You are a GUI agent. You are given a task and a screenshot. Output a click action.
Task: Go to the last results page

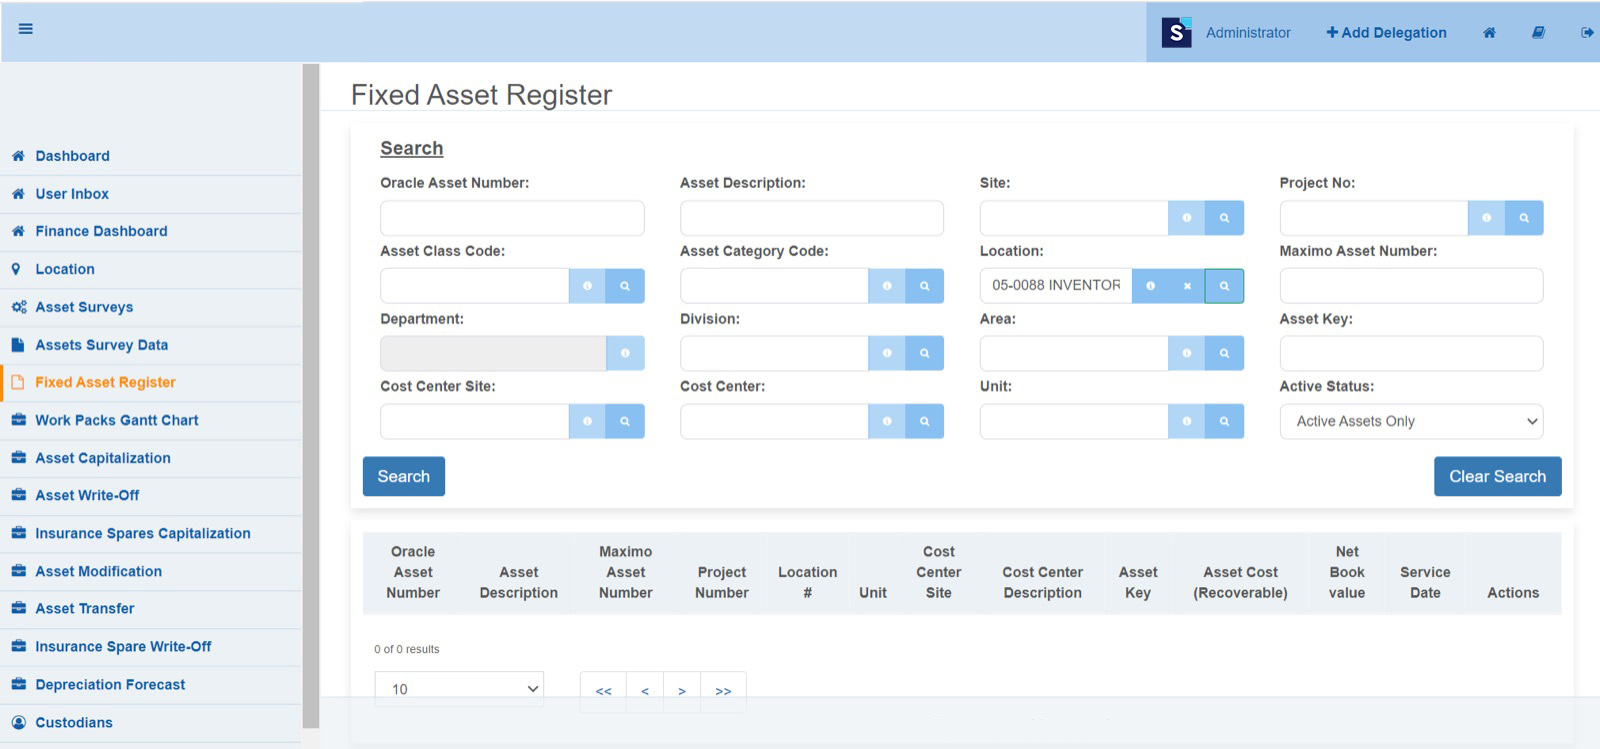pyautogui.click(x=723, y=691)
